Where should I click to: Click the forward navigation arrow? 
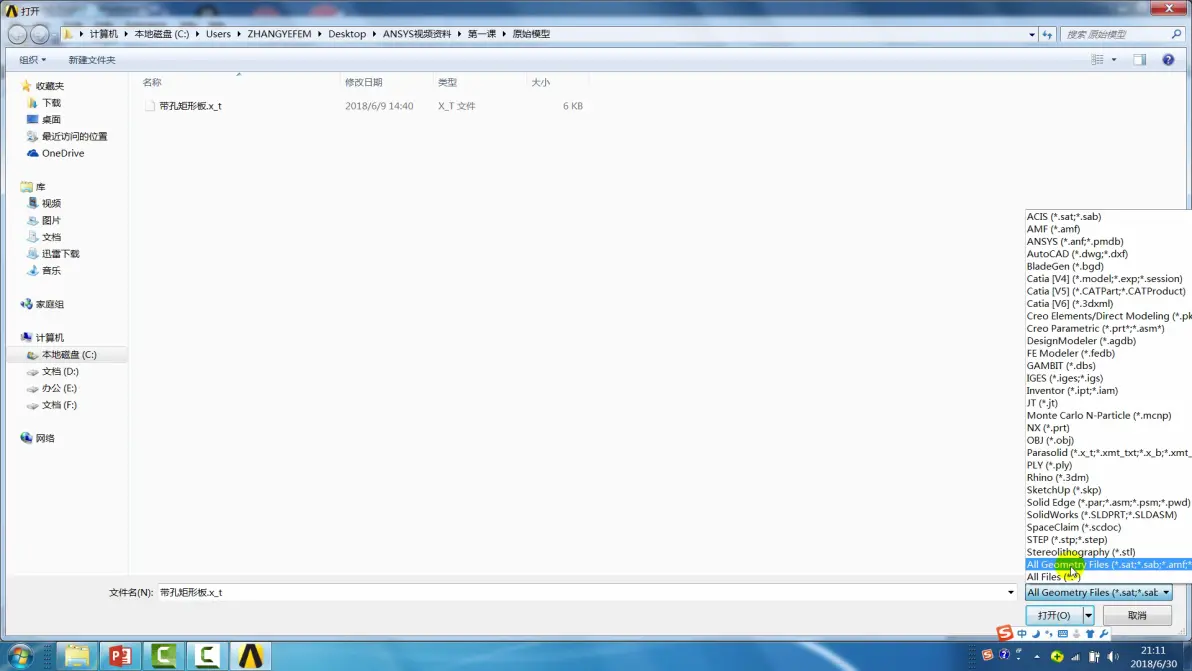coord(40,34)
